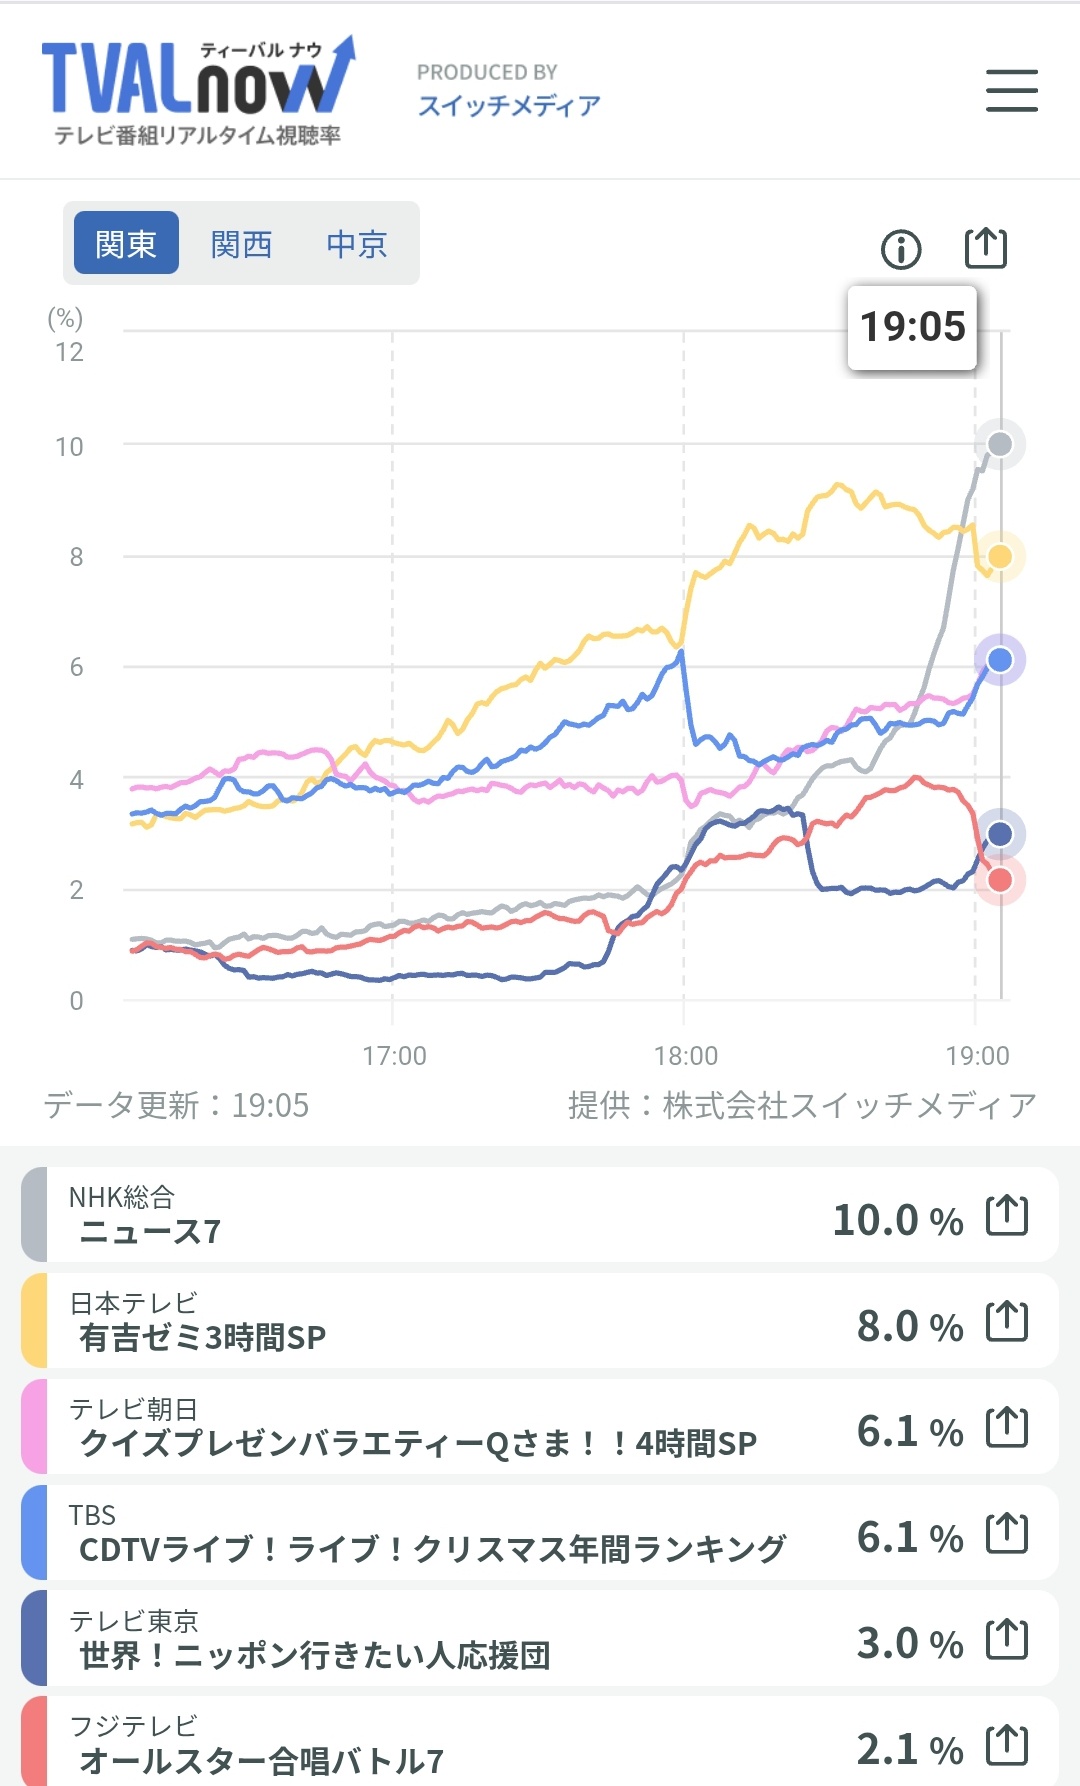Share the NHK総合 ニュース7 rating

point(1006,1216)
